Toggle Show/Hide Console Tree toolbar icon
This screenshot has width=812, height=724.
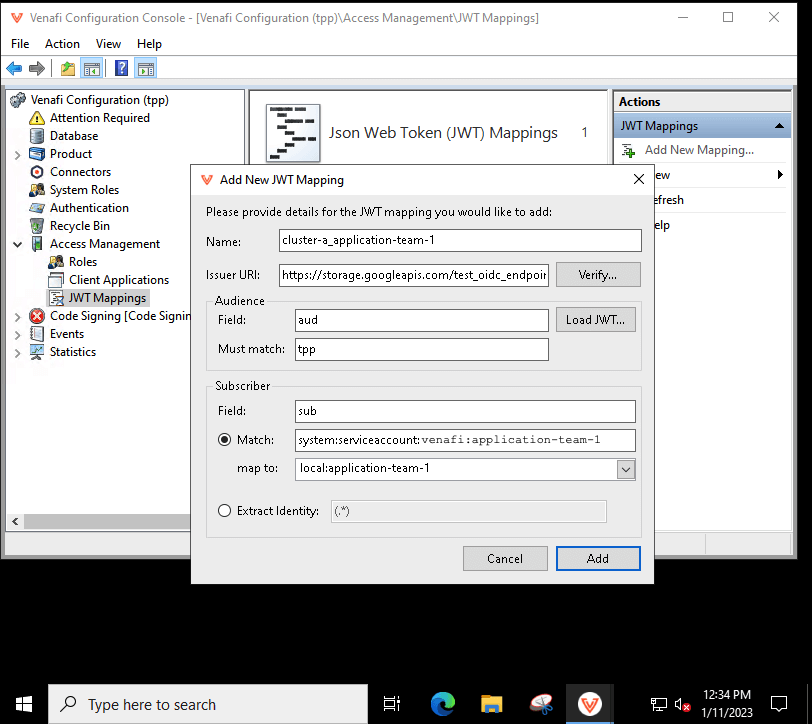point(92,68)
